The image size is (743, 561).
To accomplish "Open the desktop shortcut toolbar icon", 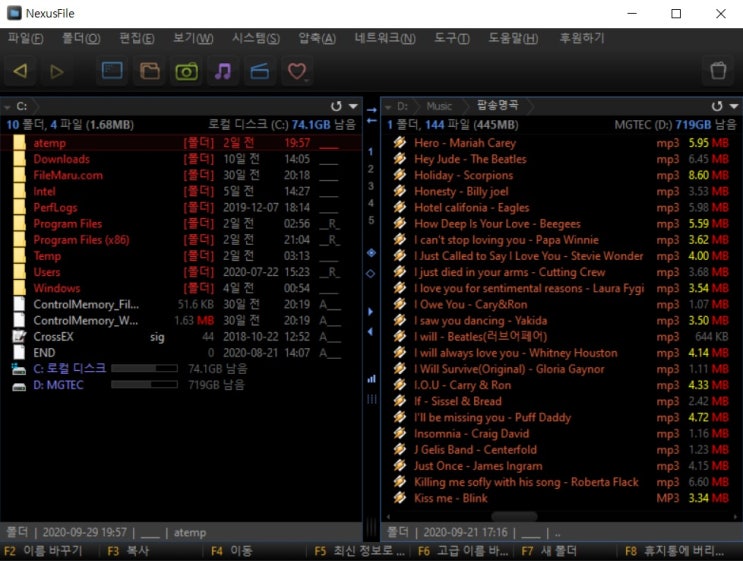I will [112, 71].
